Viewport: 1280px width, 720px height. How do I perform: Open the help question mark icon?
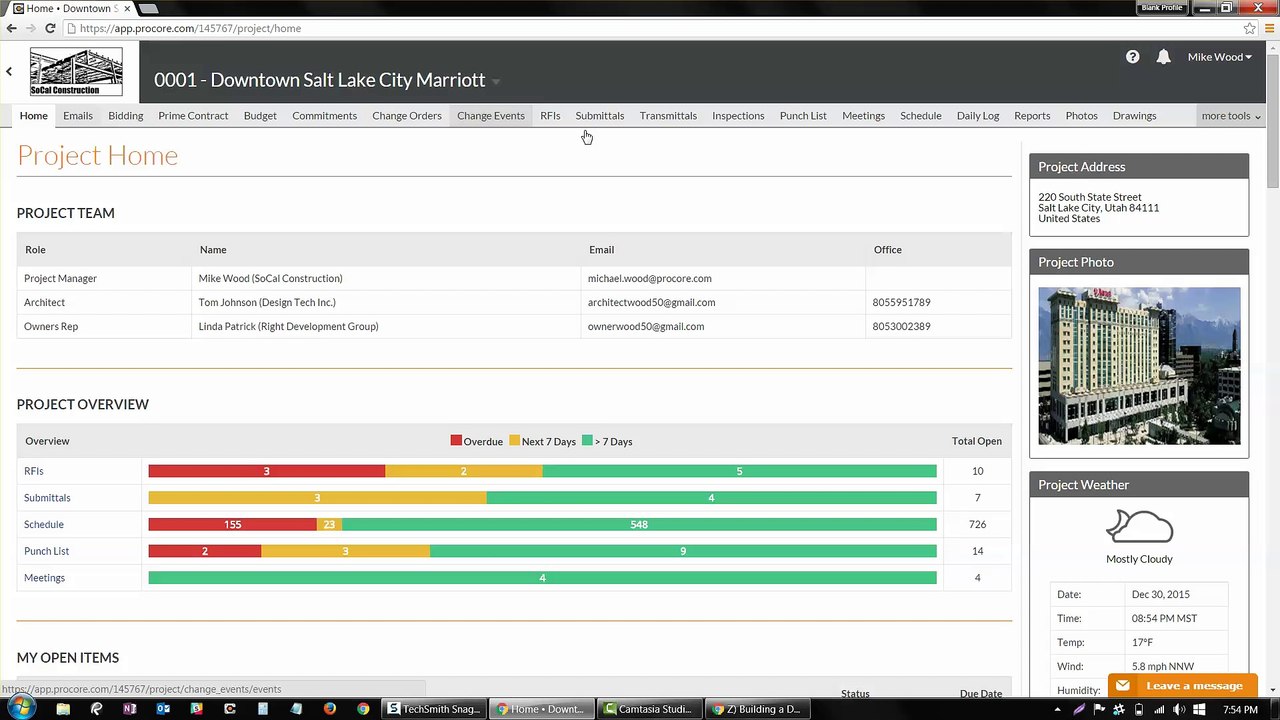[x=1132, y=57]
